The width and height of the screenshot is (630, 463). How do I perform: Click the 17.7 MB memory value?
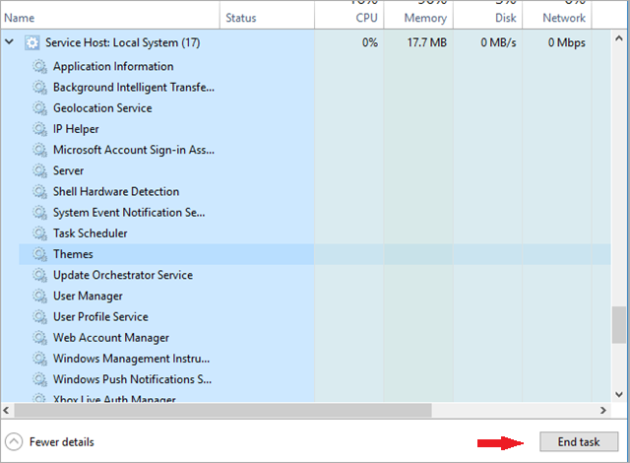[427, 42]
